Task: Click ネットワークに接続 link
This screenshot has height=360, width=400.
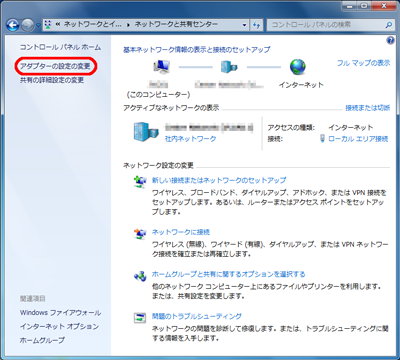Action: (181, 232)
